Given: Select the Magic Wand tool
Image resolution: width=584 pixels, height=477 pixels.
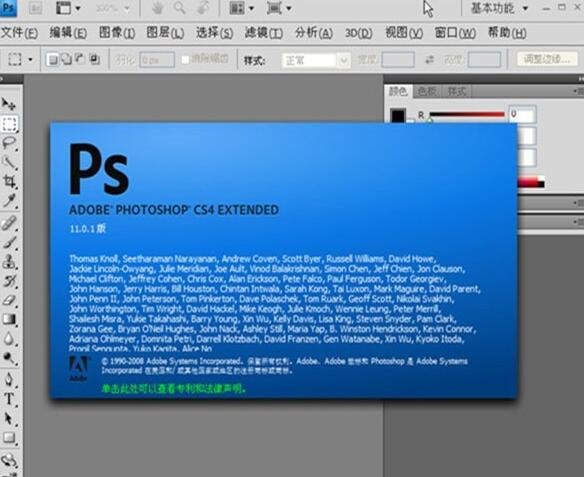Looking at the screenshot, I should pyautogui.click(x=9, y=162).
